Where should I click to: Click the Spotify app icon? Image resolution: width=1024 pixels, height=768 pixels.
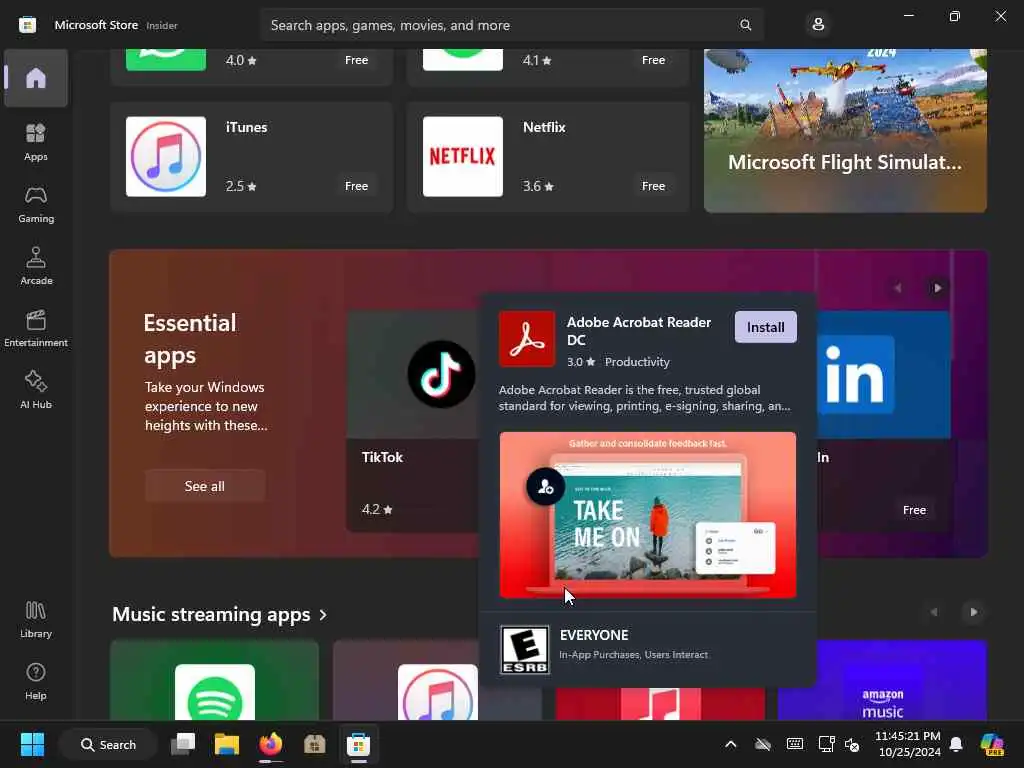point(215,692)
